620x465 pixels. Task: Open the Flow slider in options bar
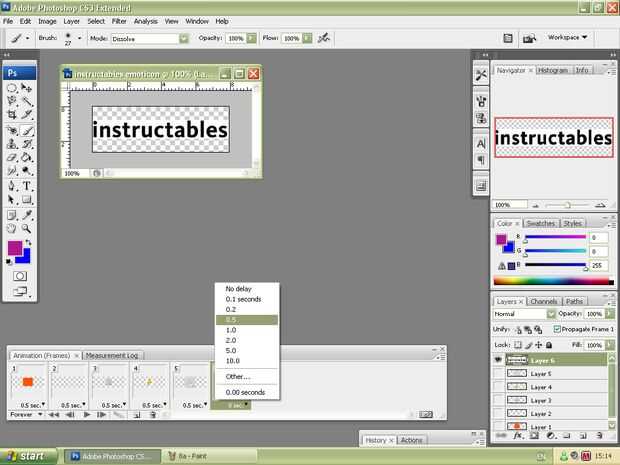pyautogui.click(x=307, y=38)
